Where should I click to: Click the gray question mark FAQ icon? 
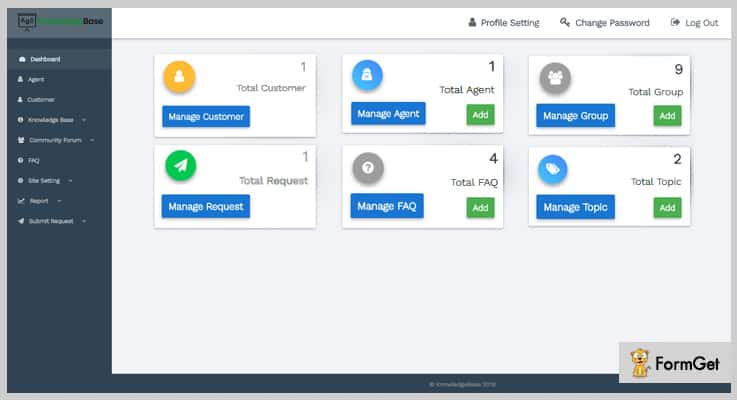tap(368, 168)
